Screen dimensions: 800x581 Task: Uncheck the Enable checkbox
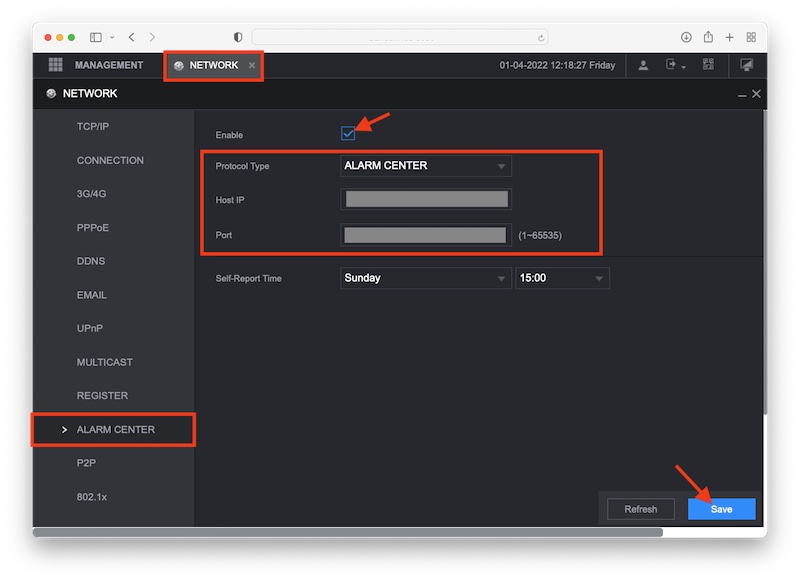click(x=348, y=134)
